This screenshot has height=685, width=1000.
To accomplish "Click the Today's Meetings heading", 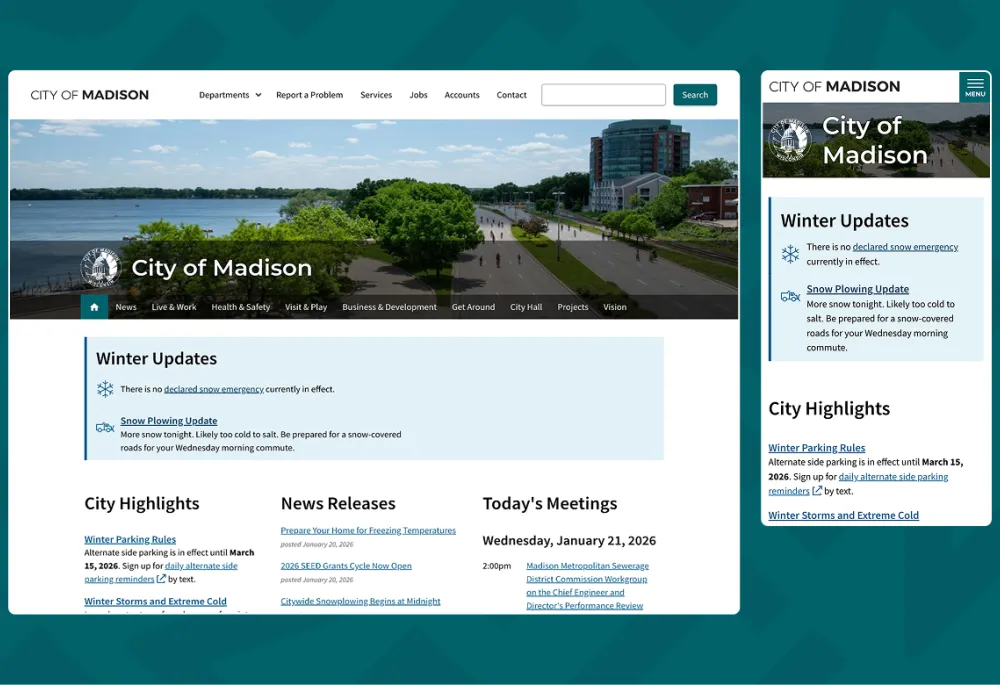I will [x=550, y=503].
